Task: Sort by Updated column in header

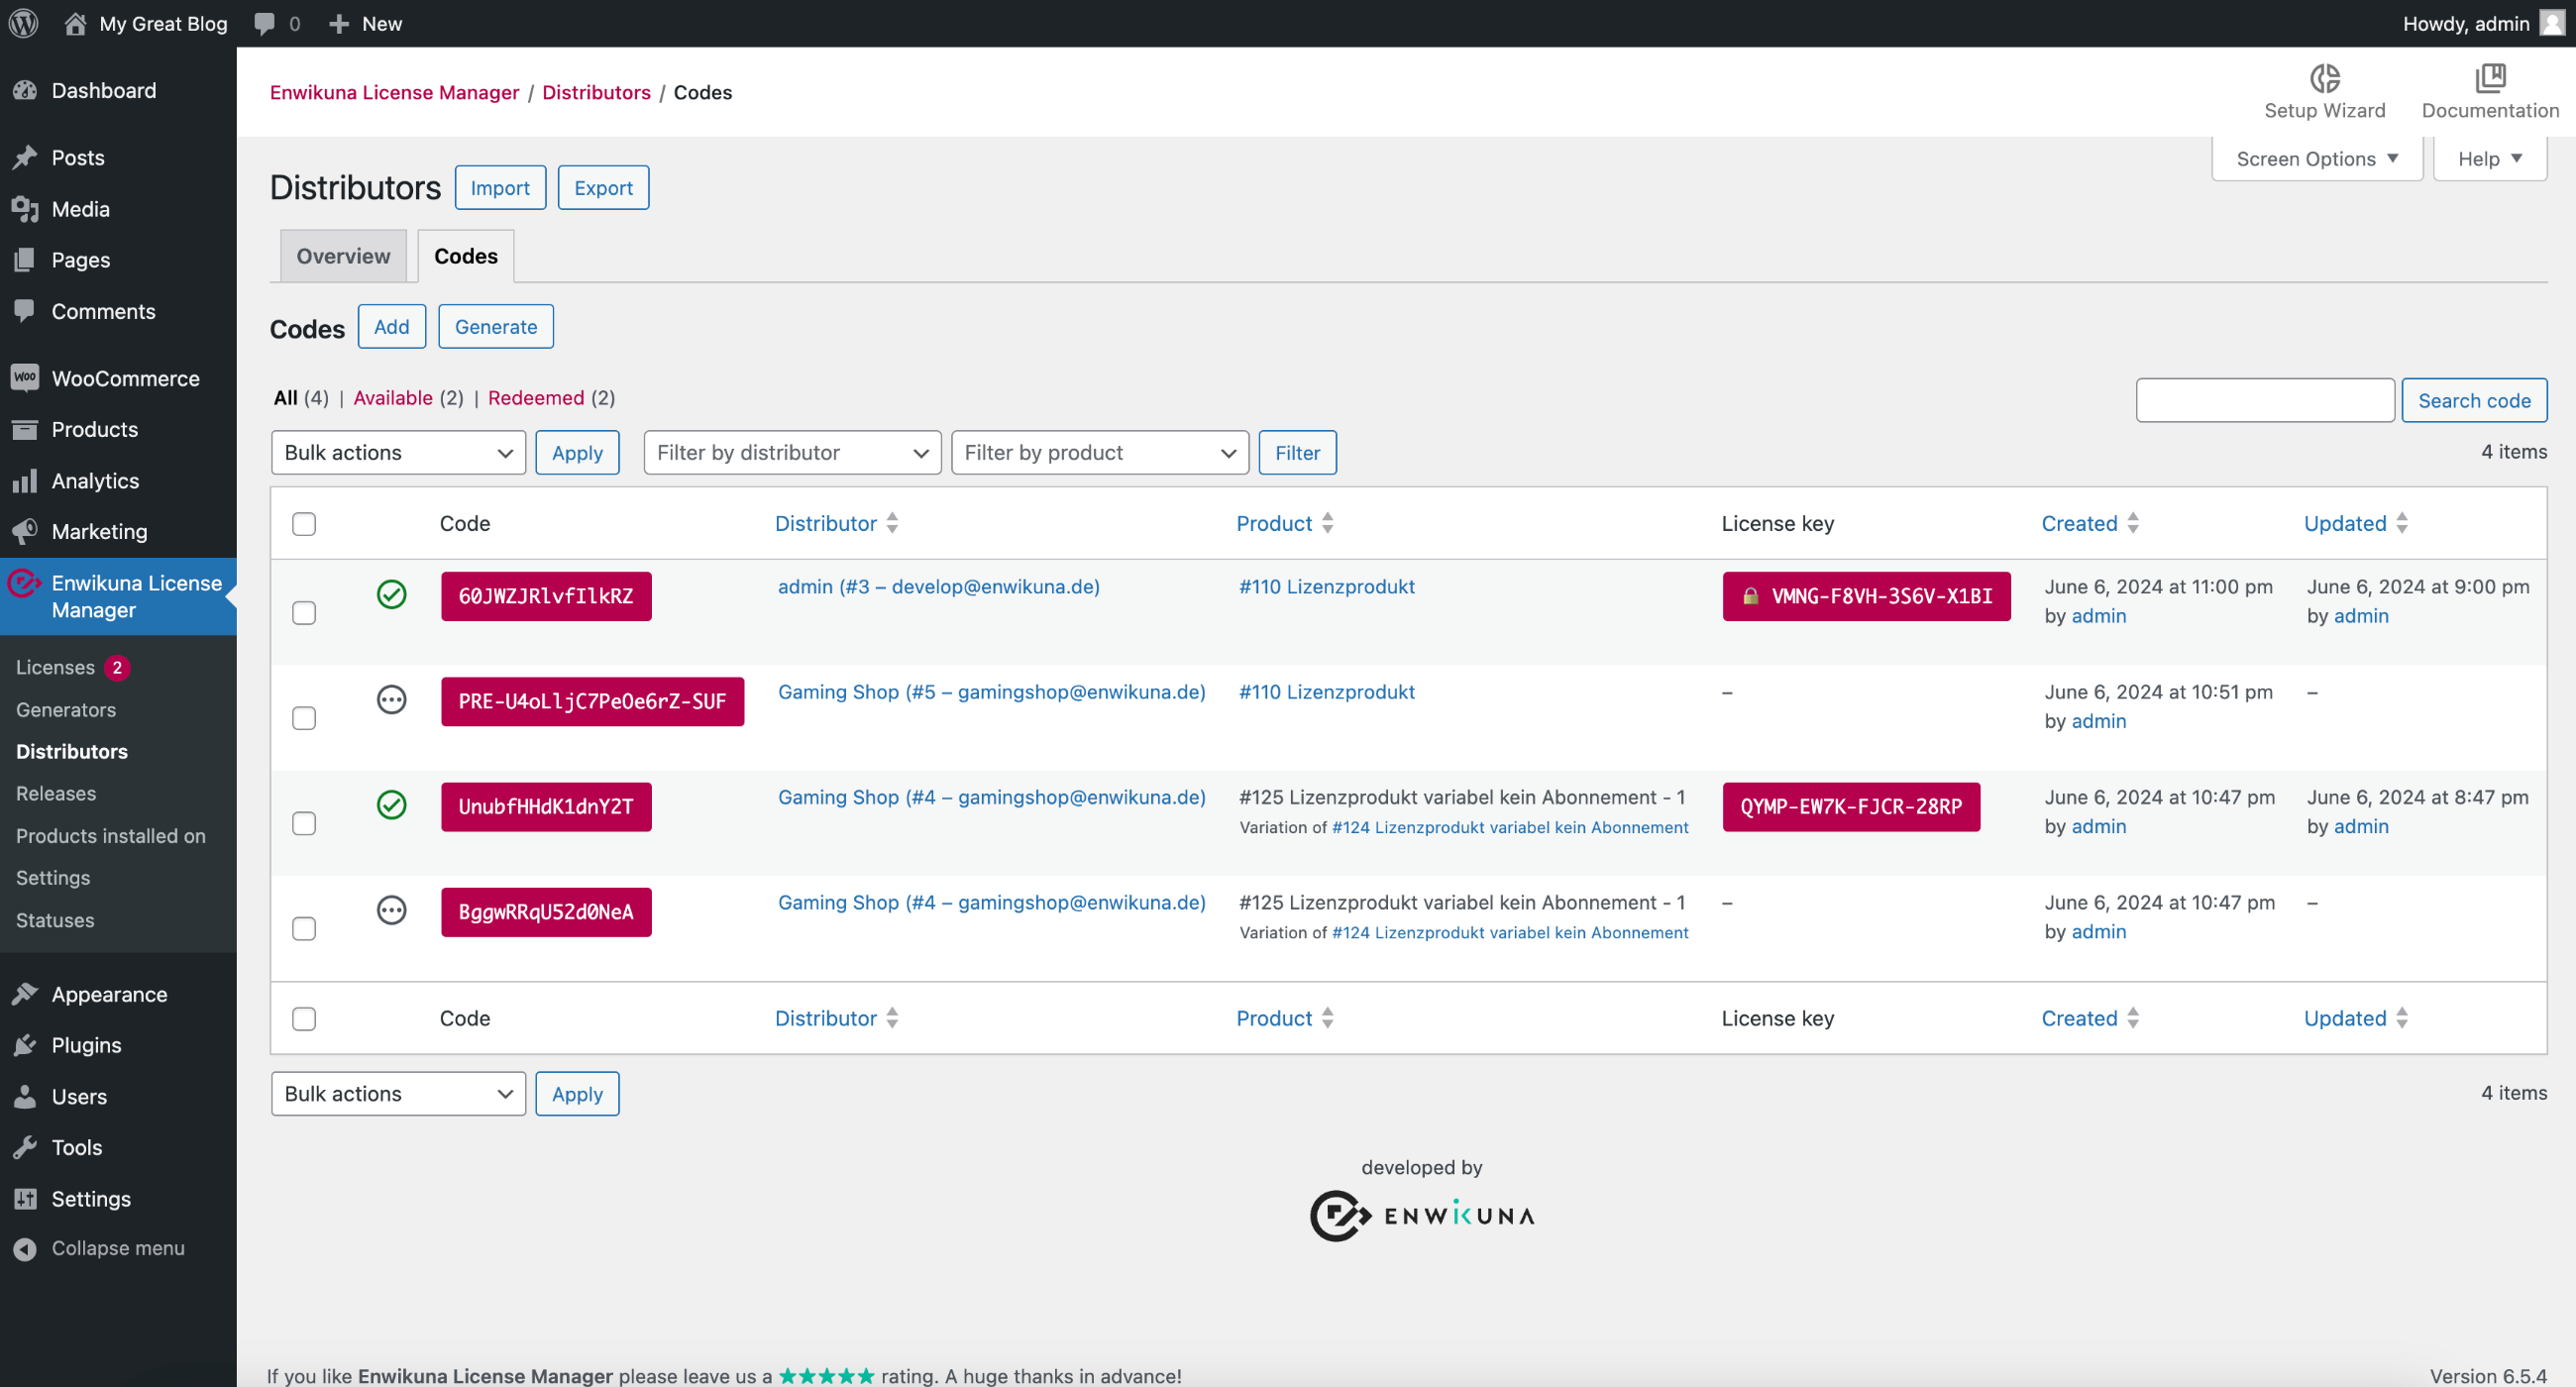Action: click(2355, 523)
